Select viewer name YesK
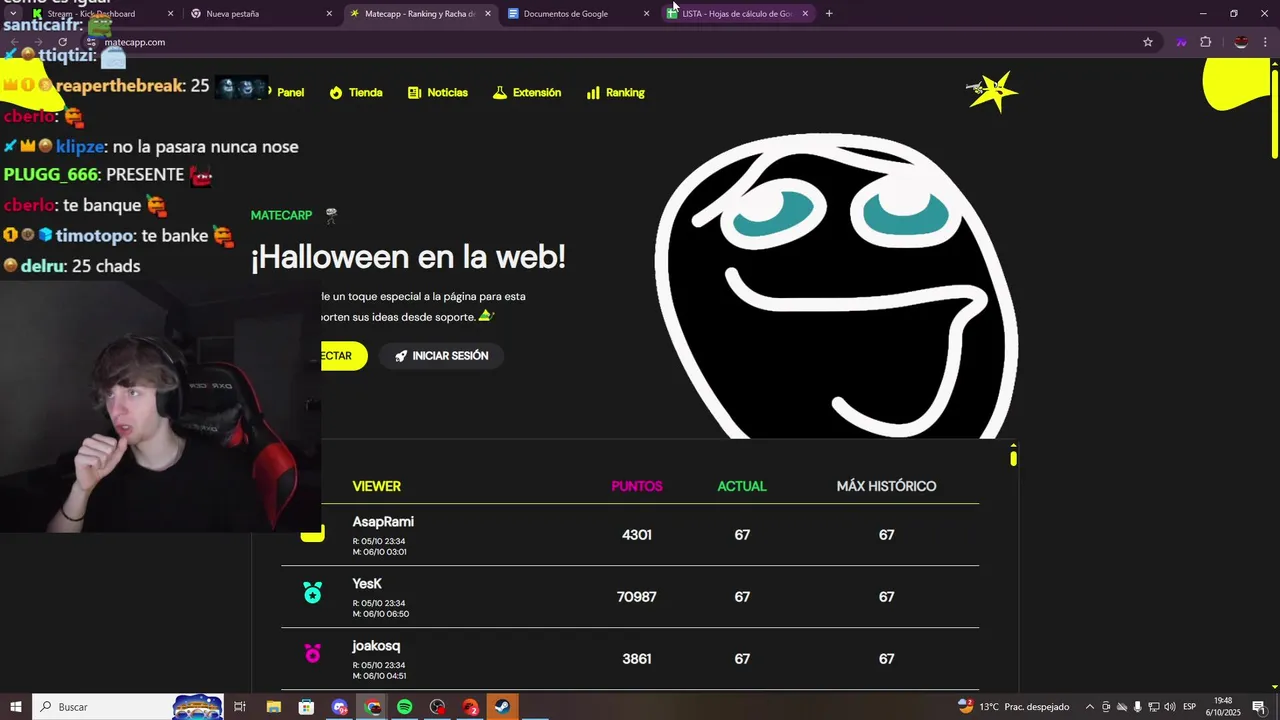 (367, 584)
